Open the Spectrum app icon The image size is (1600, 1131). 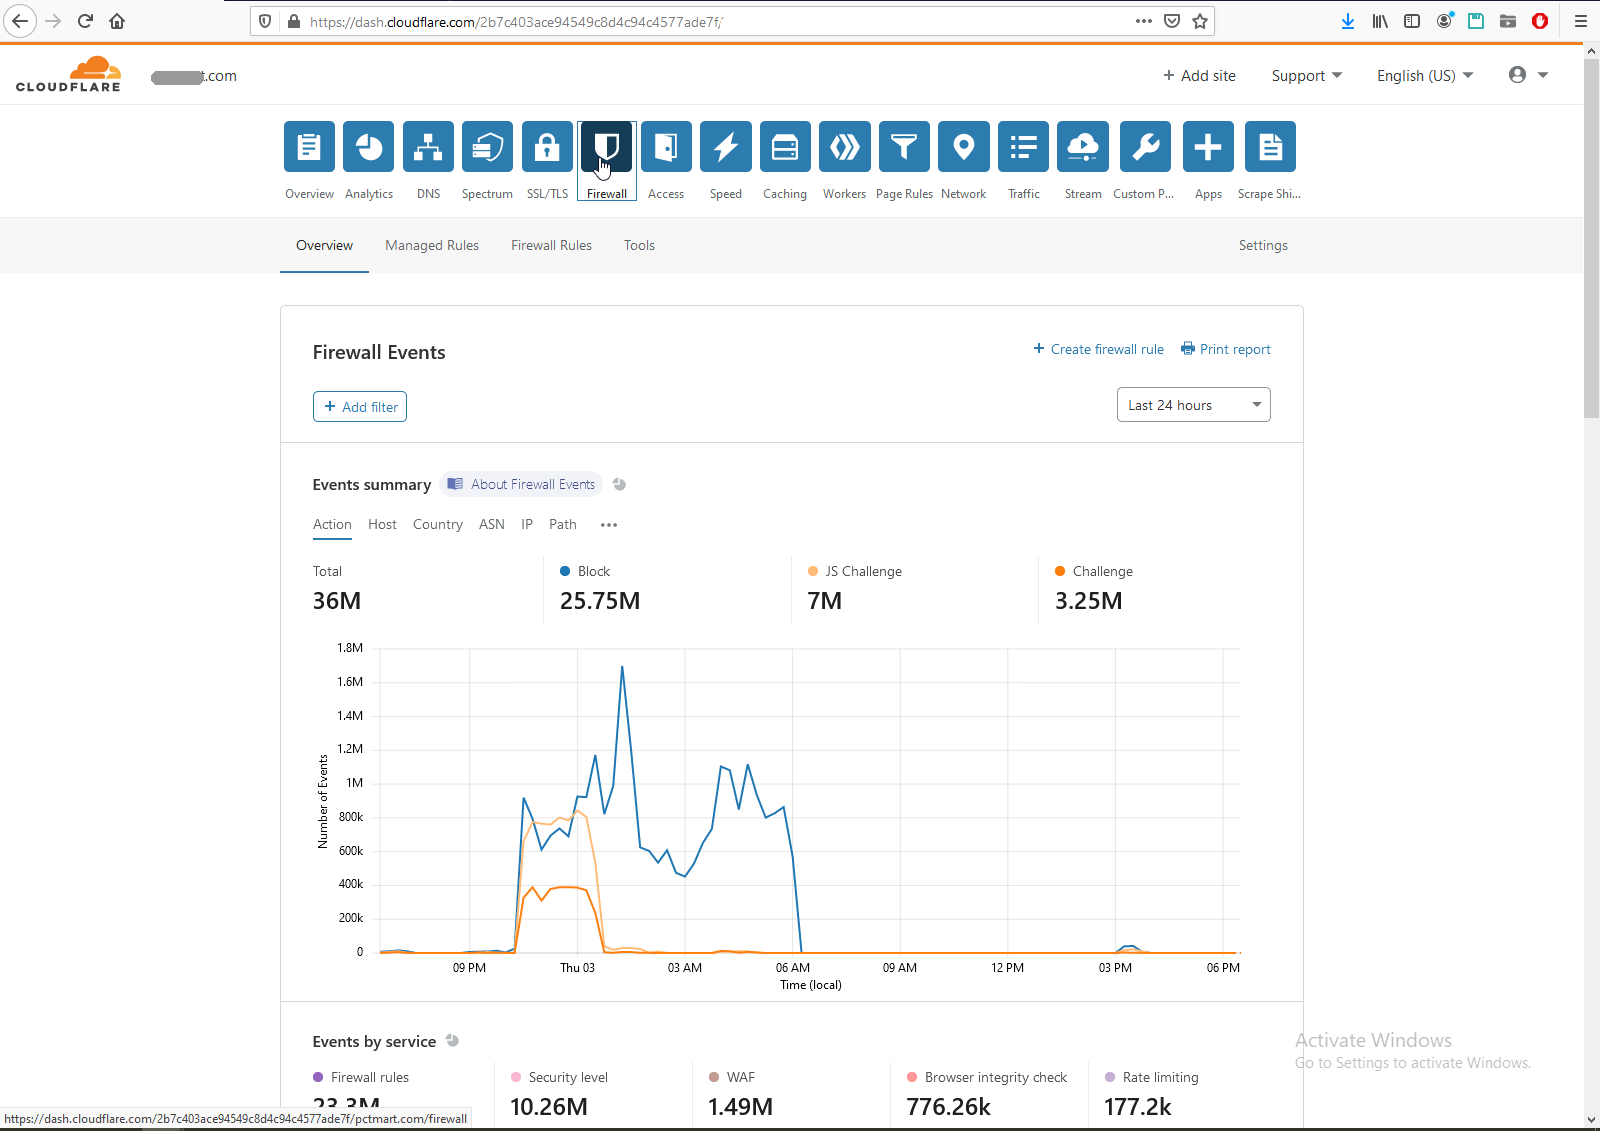[487, 147]
